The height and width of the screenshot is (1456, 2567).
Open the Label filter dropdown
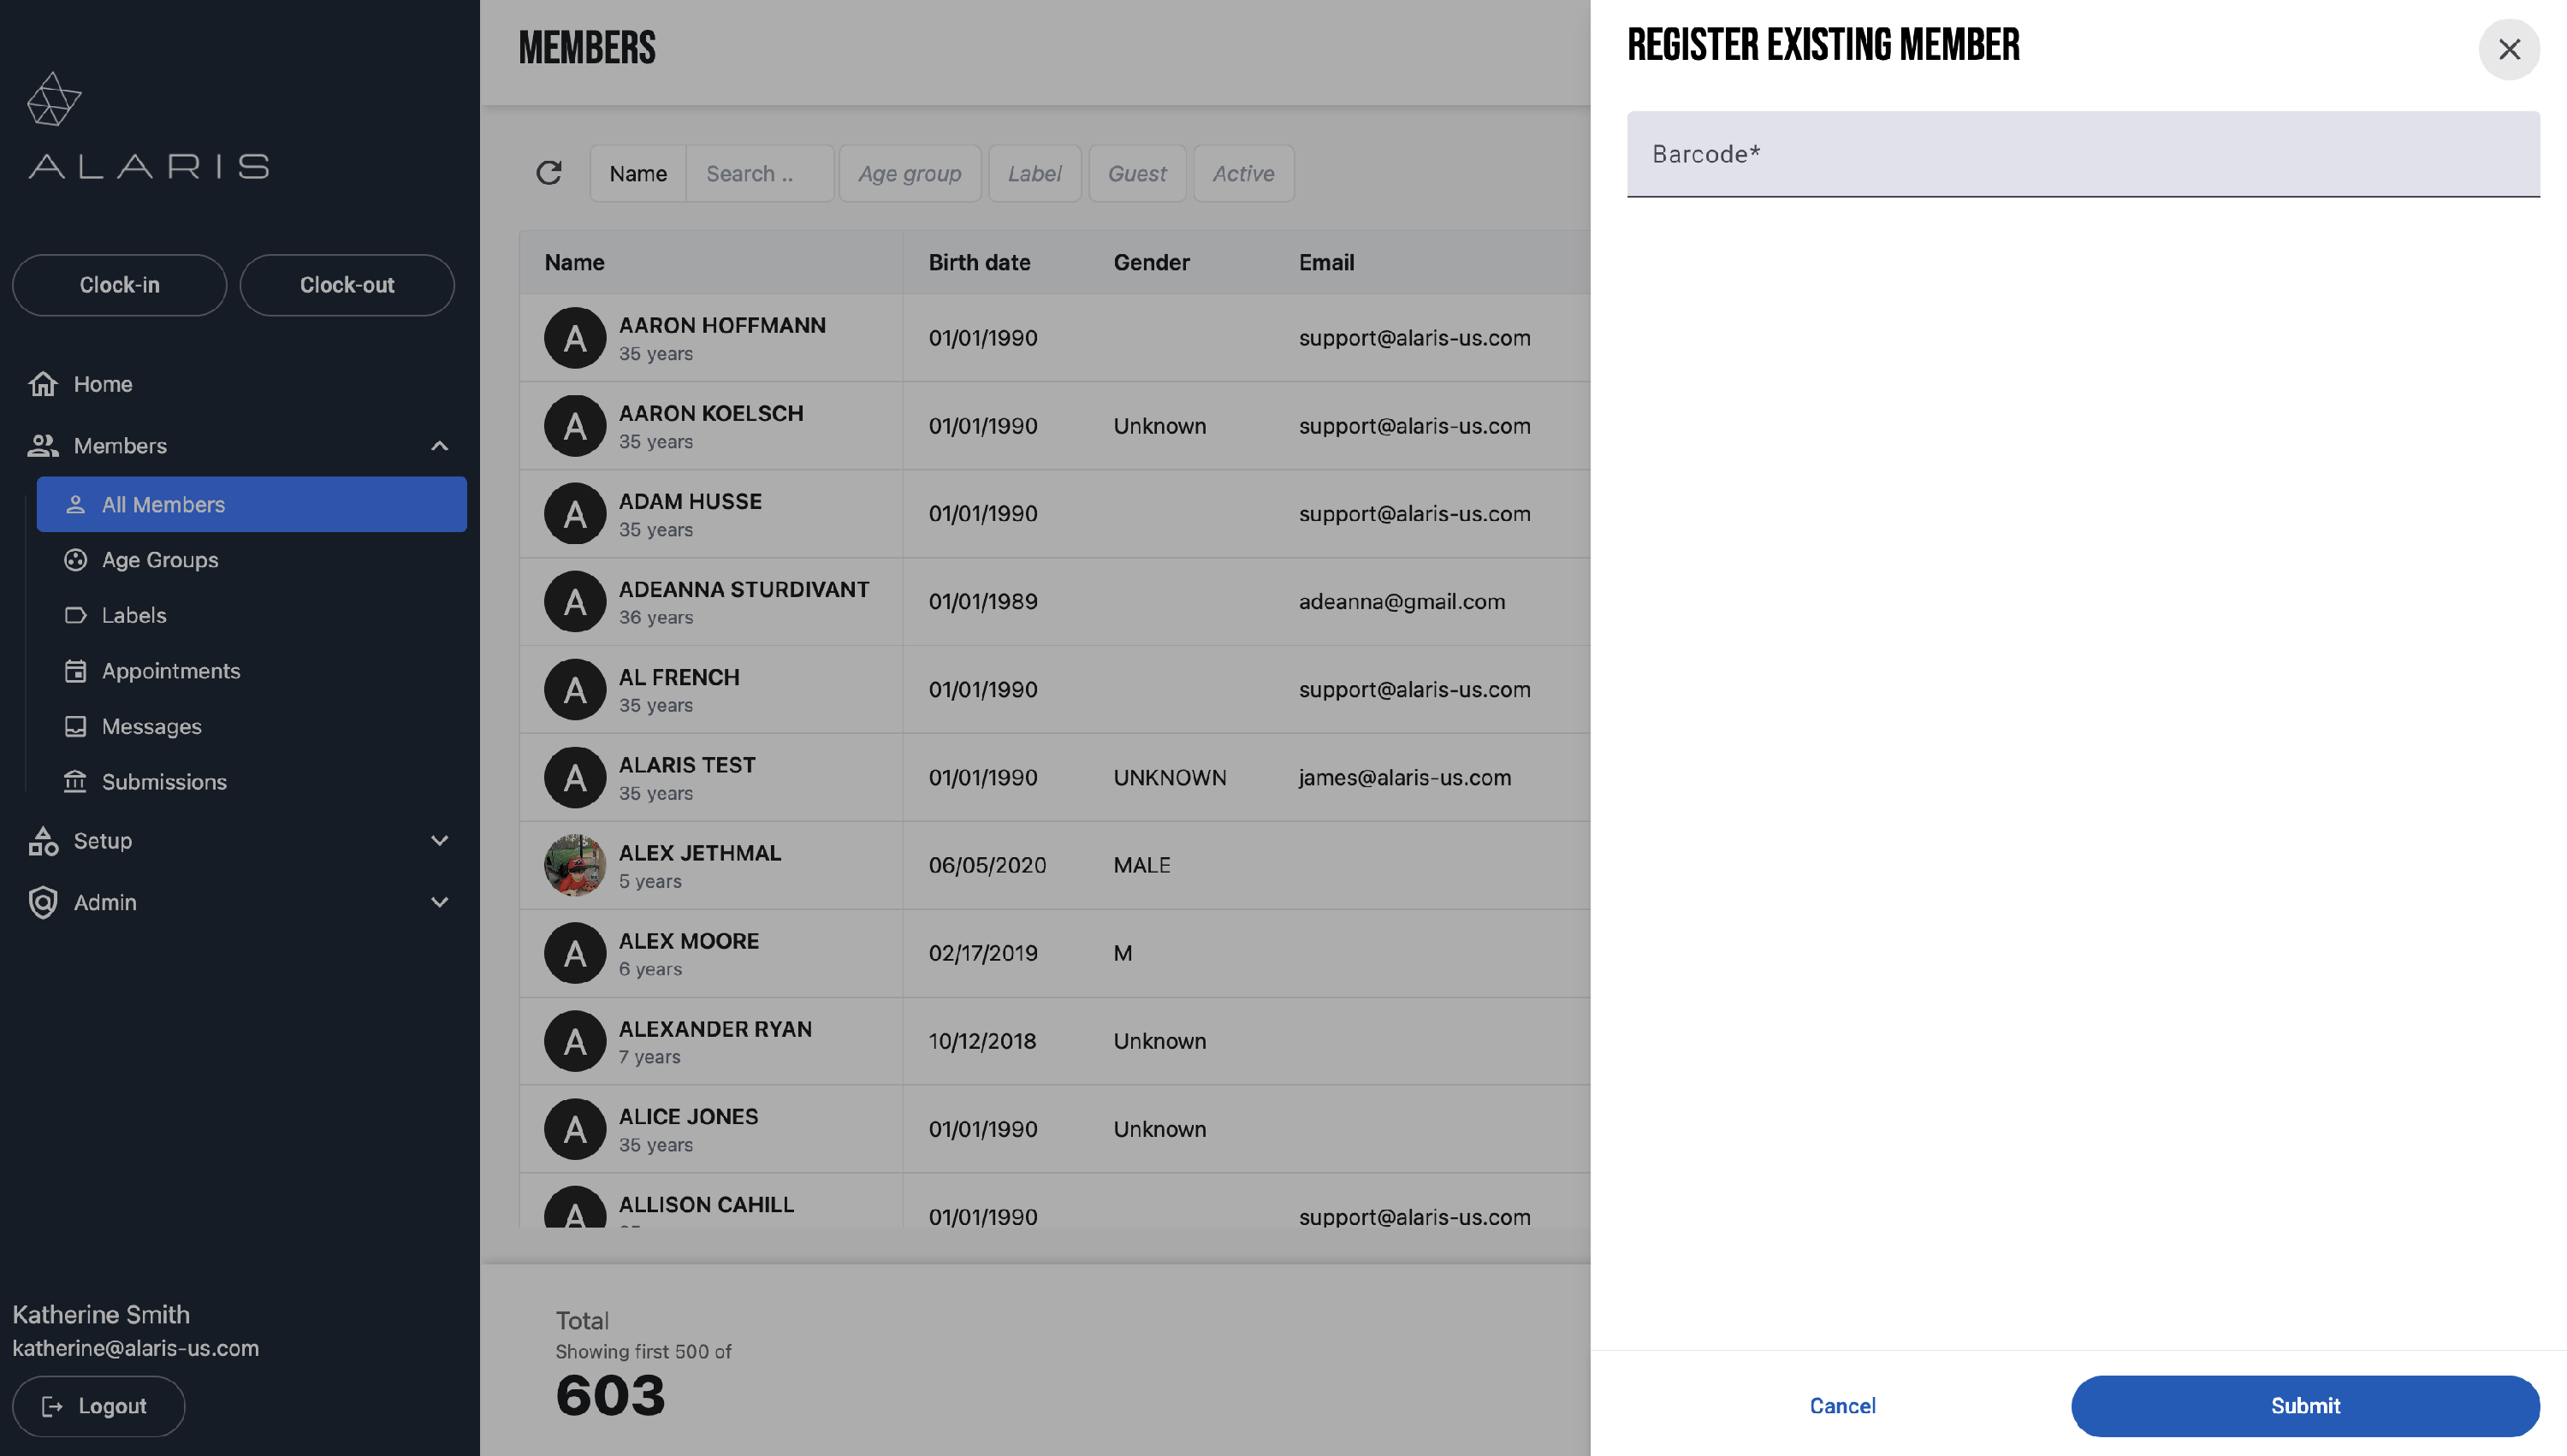[x=1034, y=173]
